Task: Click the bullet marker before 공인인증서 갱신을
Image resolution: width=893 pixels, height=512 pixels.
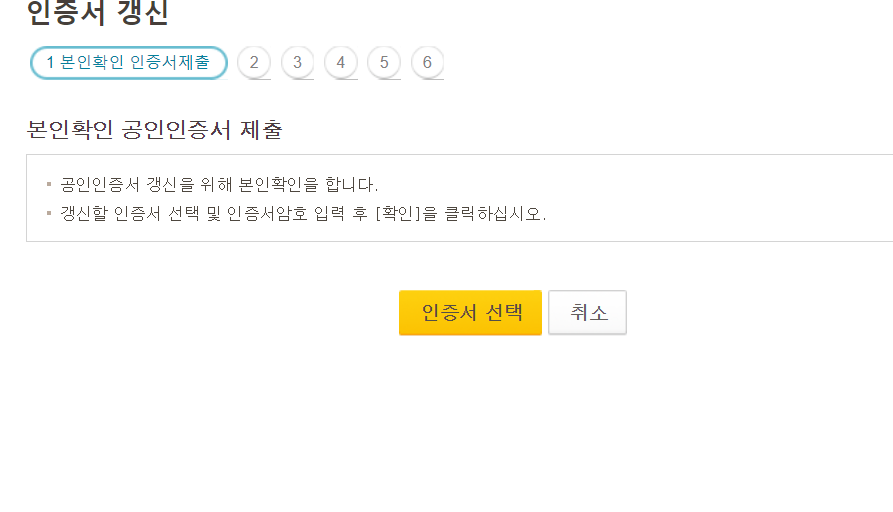Action: [x=49, y=184]
